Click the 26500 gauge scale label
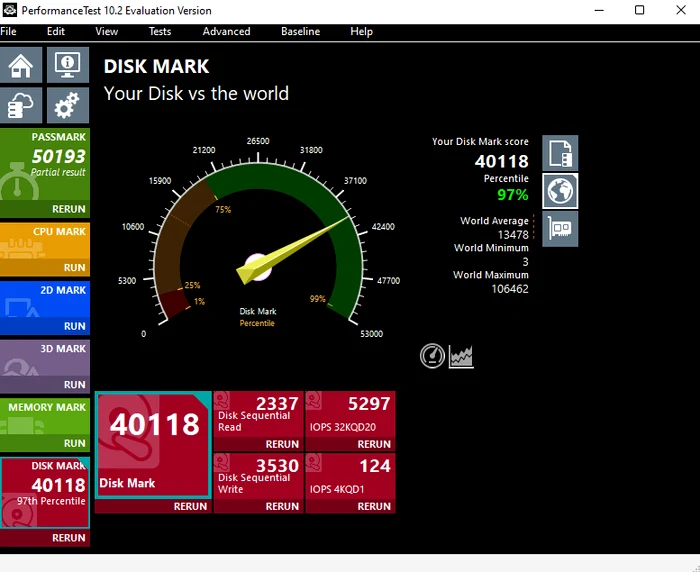The image size is (700, 572). [x=258, y=141]
